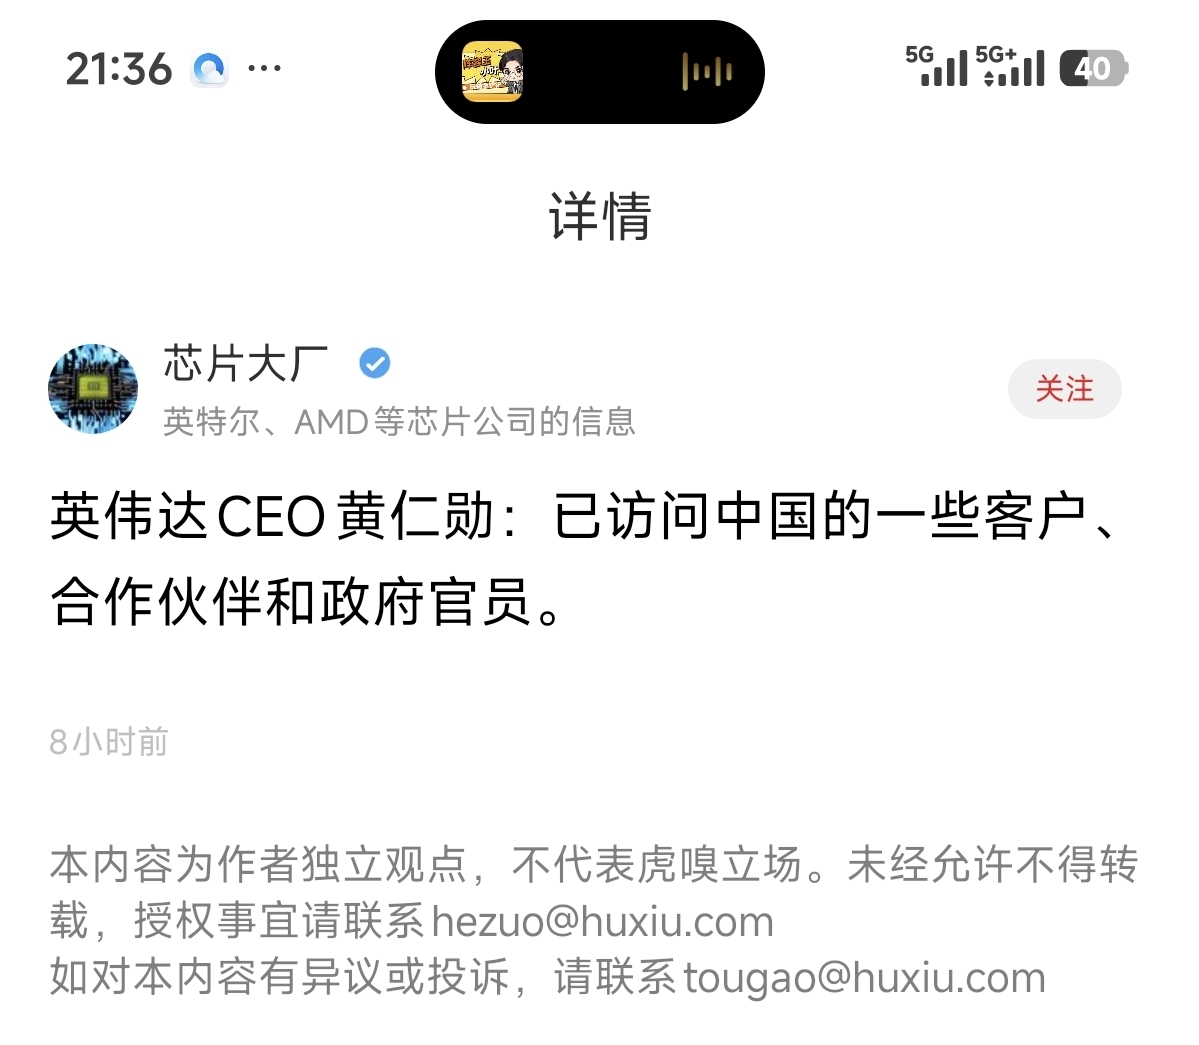Image resolution: width=1199 pixels, height=1045 pixels.
Task: Tap the 关注 follow button
Action: click(1064, 388)
